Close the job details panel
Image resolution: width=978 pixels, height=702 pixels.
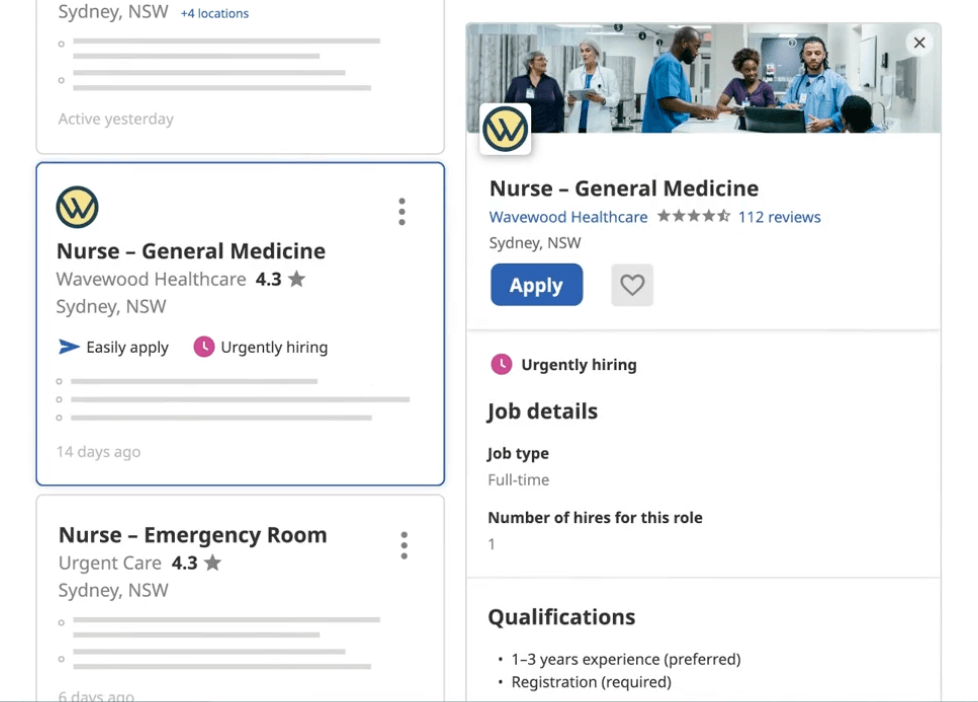[x=919, y=42]
